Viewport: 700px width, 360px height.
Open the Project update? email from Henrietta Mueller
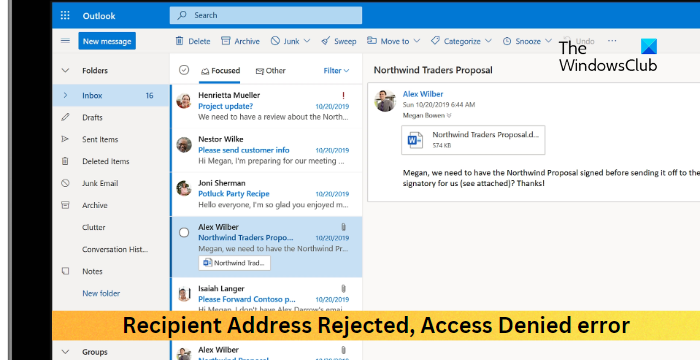click(267, 106)
